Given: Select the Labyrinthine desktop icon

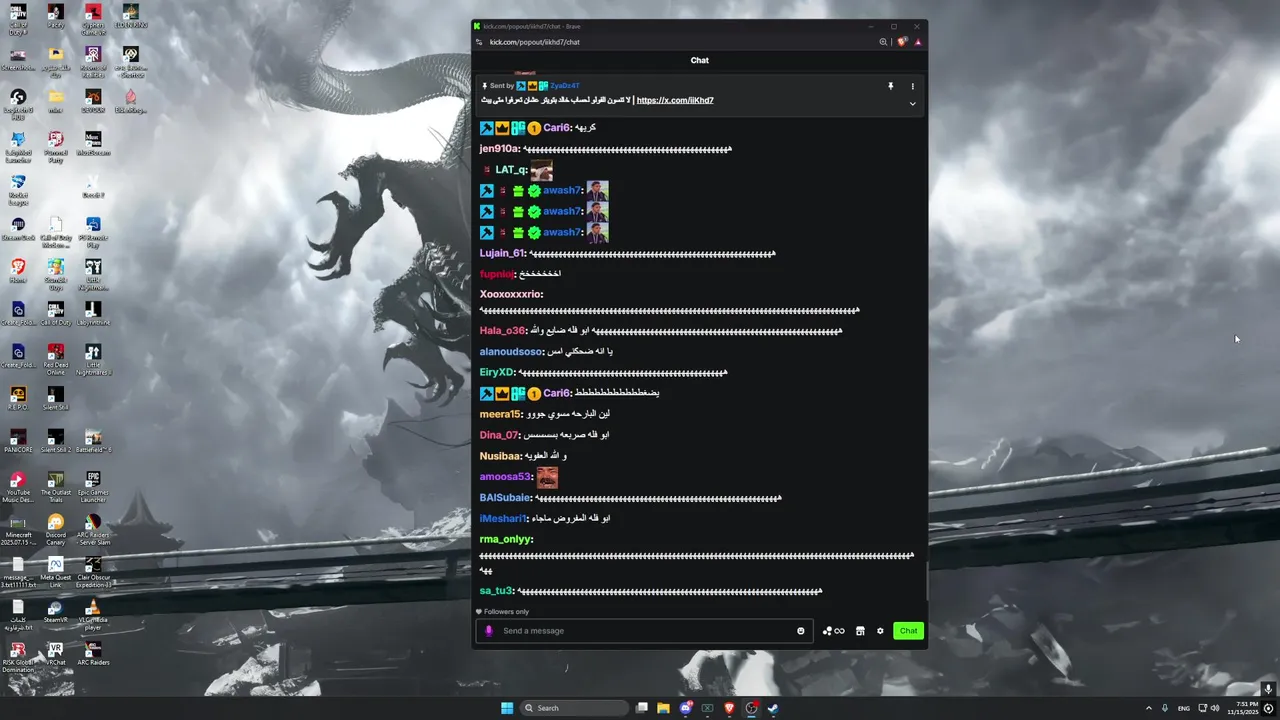Looking at the screenshot, I should click(x=93, y=314).
